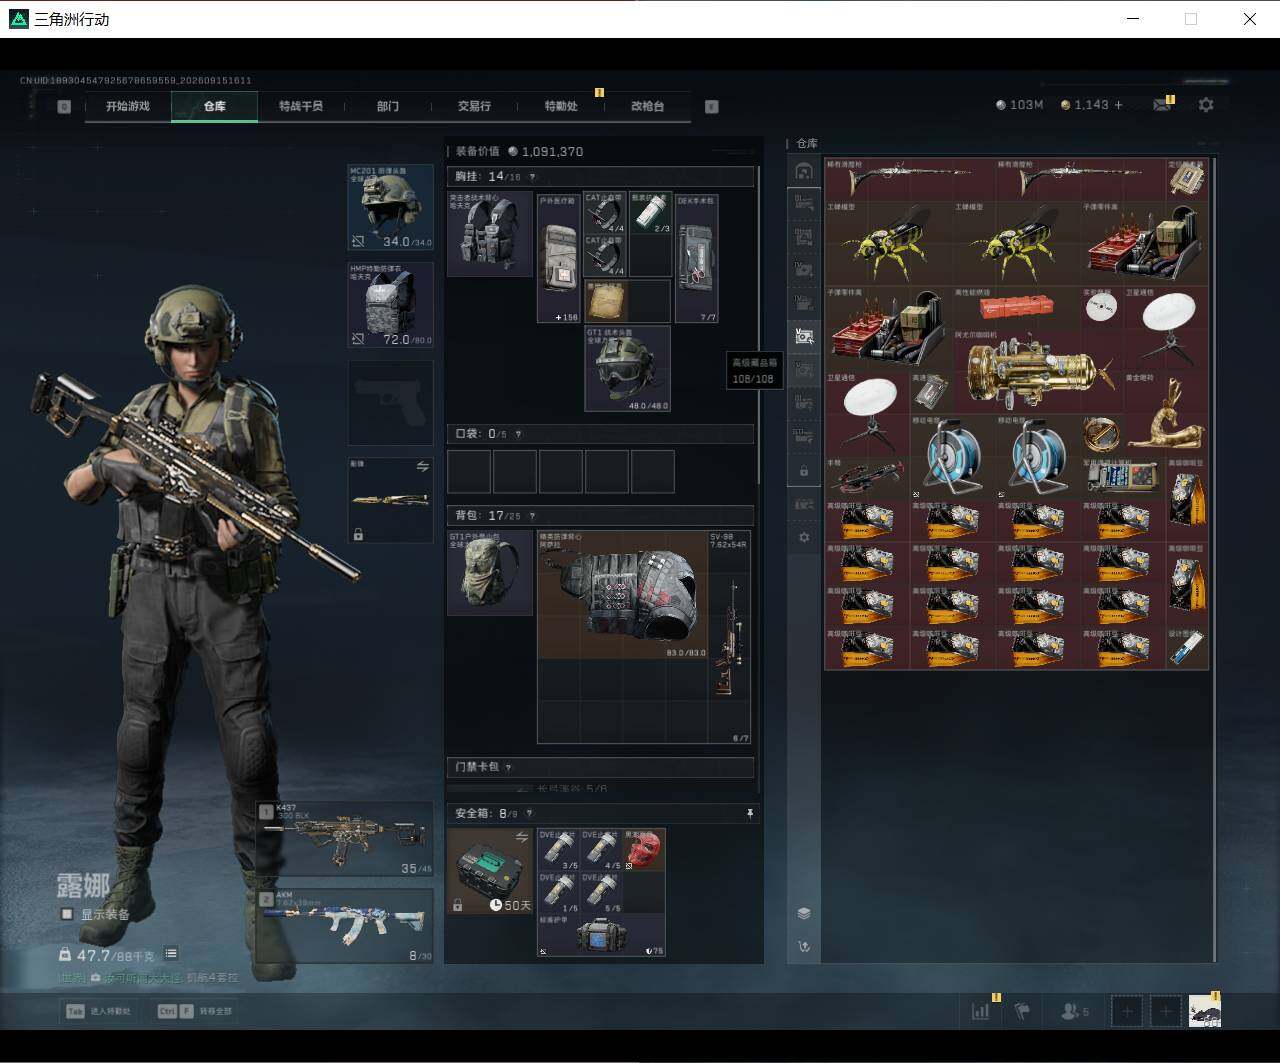The height and width of the screenshot is (1063, 1280).
Task: Click the lock icon in melee slot
Action: click(x=358, y=535)
